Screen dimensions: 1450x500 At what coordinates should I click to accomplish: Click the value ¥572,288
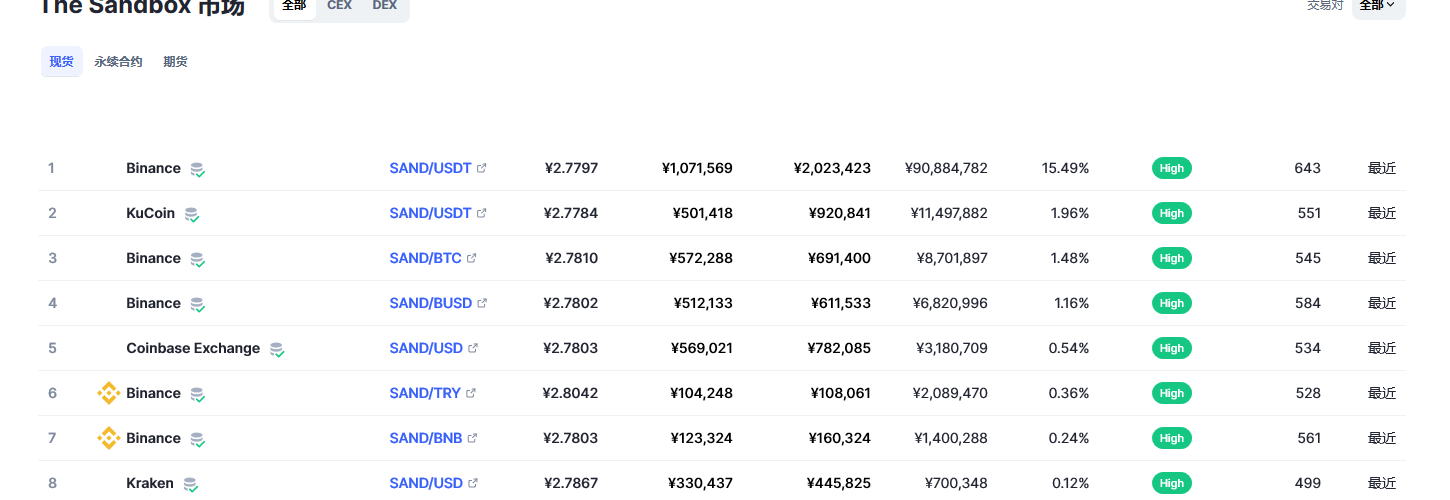701,258
